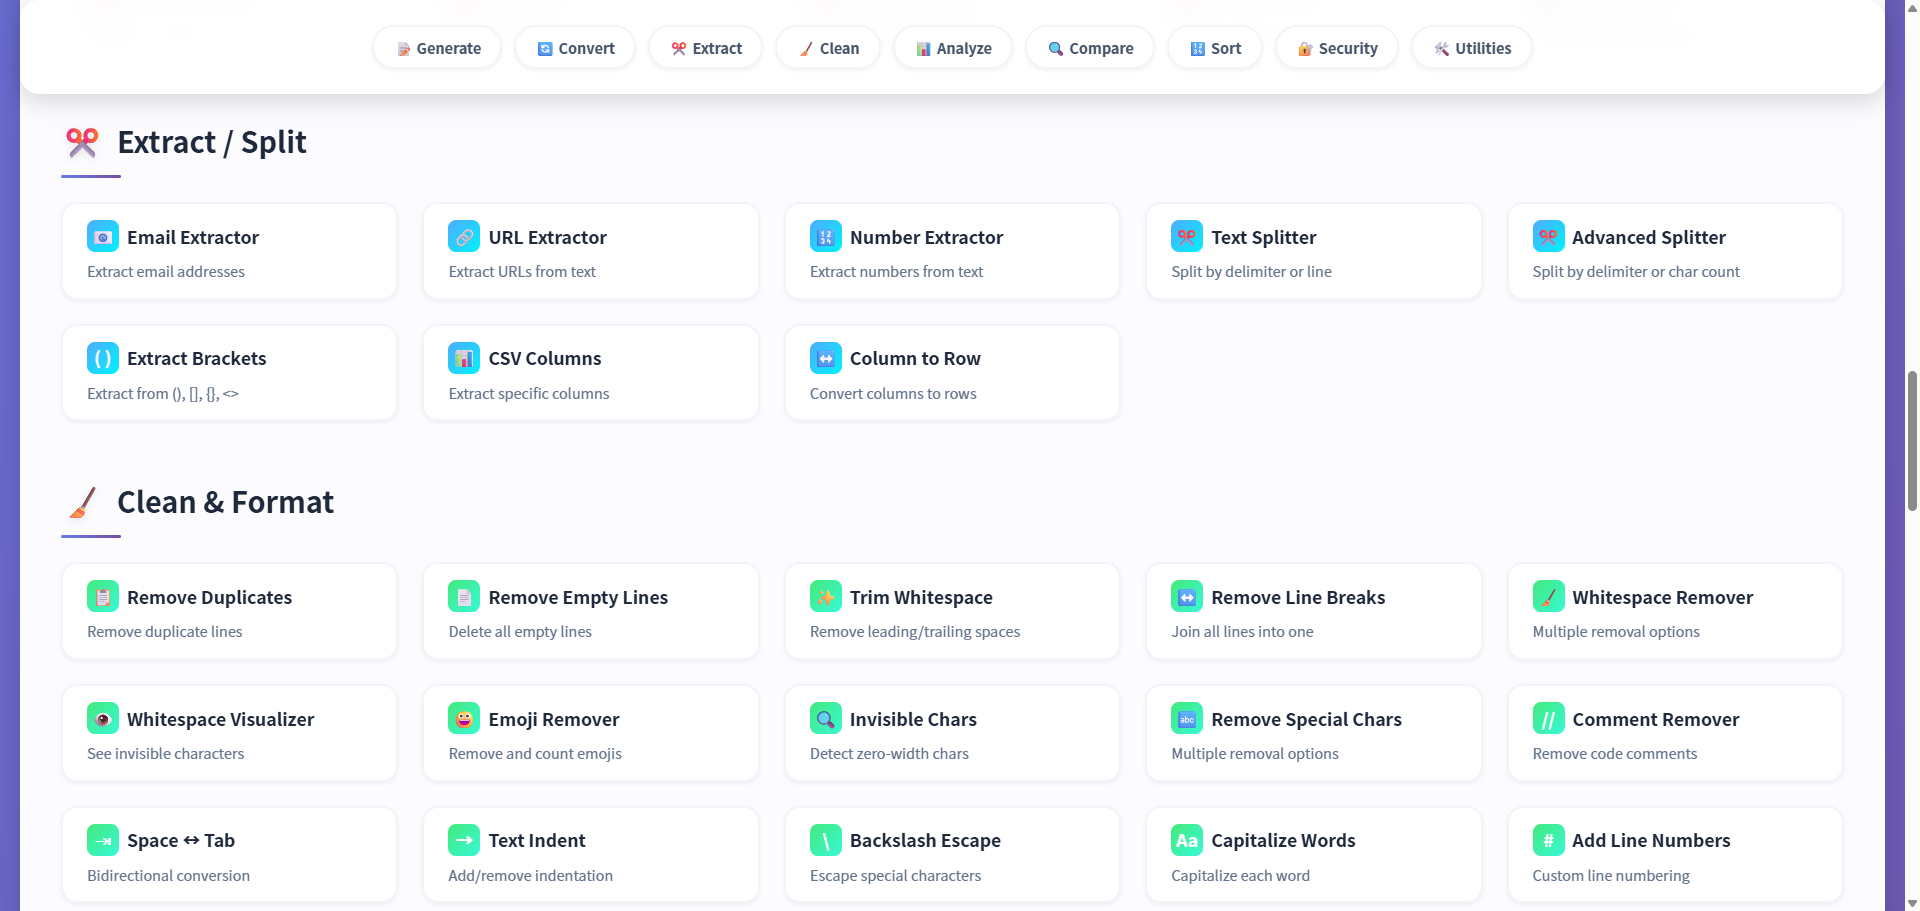Open the Comment Remover tool
Image resolution: width=1920 pixels, height=911 pixels.
(1675, 732)
